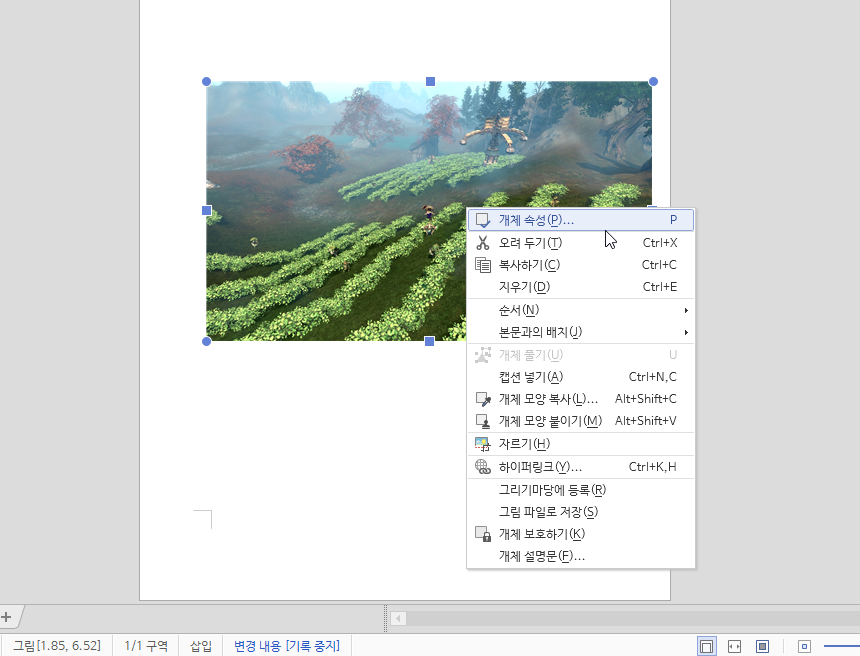The width and height of the screenshot is (860, 656).
Task: Choose 그림 파일로 저장(S)
Action: (581, 512)
